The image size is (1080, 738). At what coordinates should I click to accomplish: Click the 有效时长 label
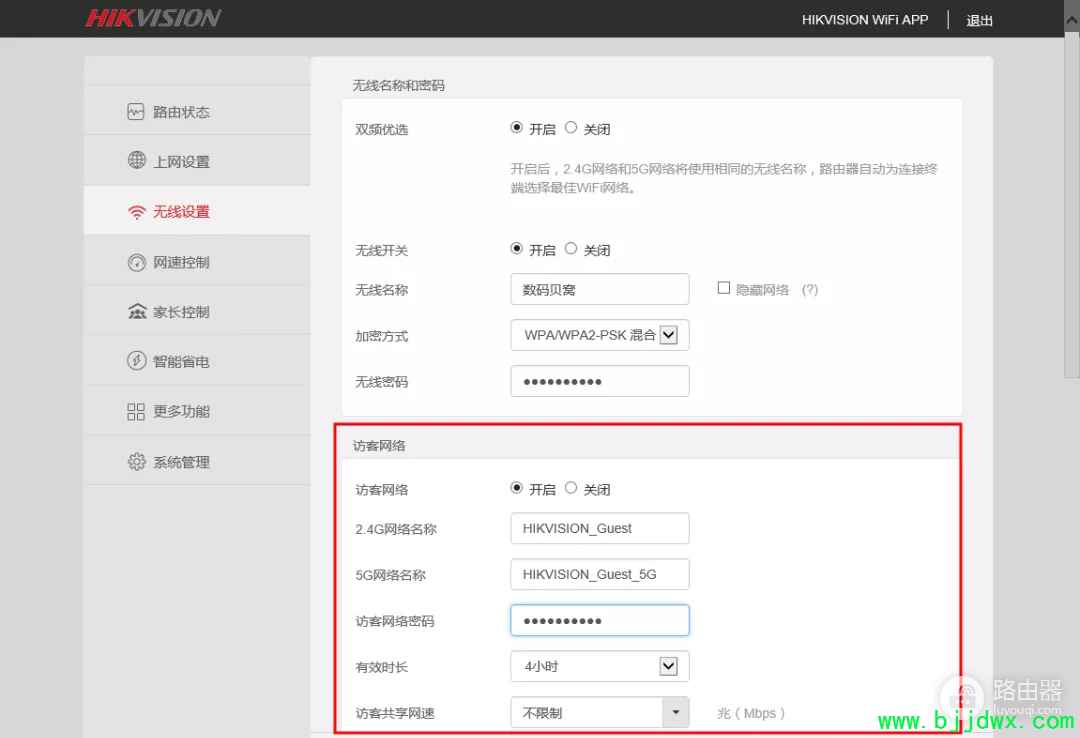pyautogui.click(x=382, y=667)
